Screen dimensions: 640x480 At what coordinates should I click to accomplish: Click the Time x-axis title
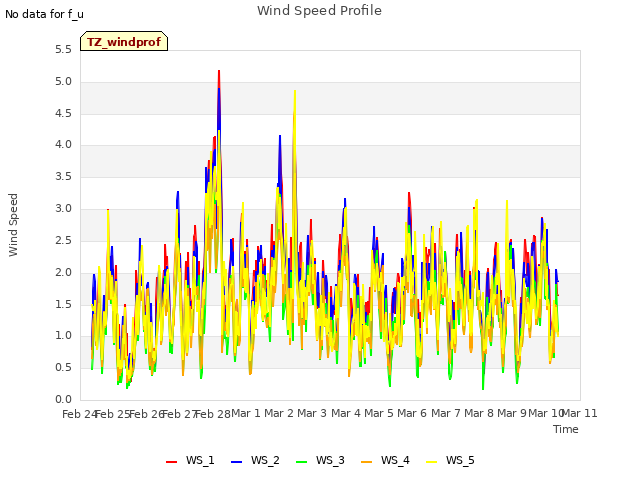point(566,429)
